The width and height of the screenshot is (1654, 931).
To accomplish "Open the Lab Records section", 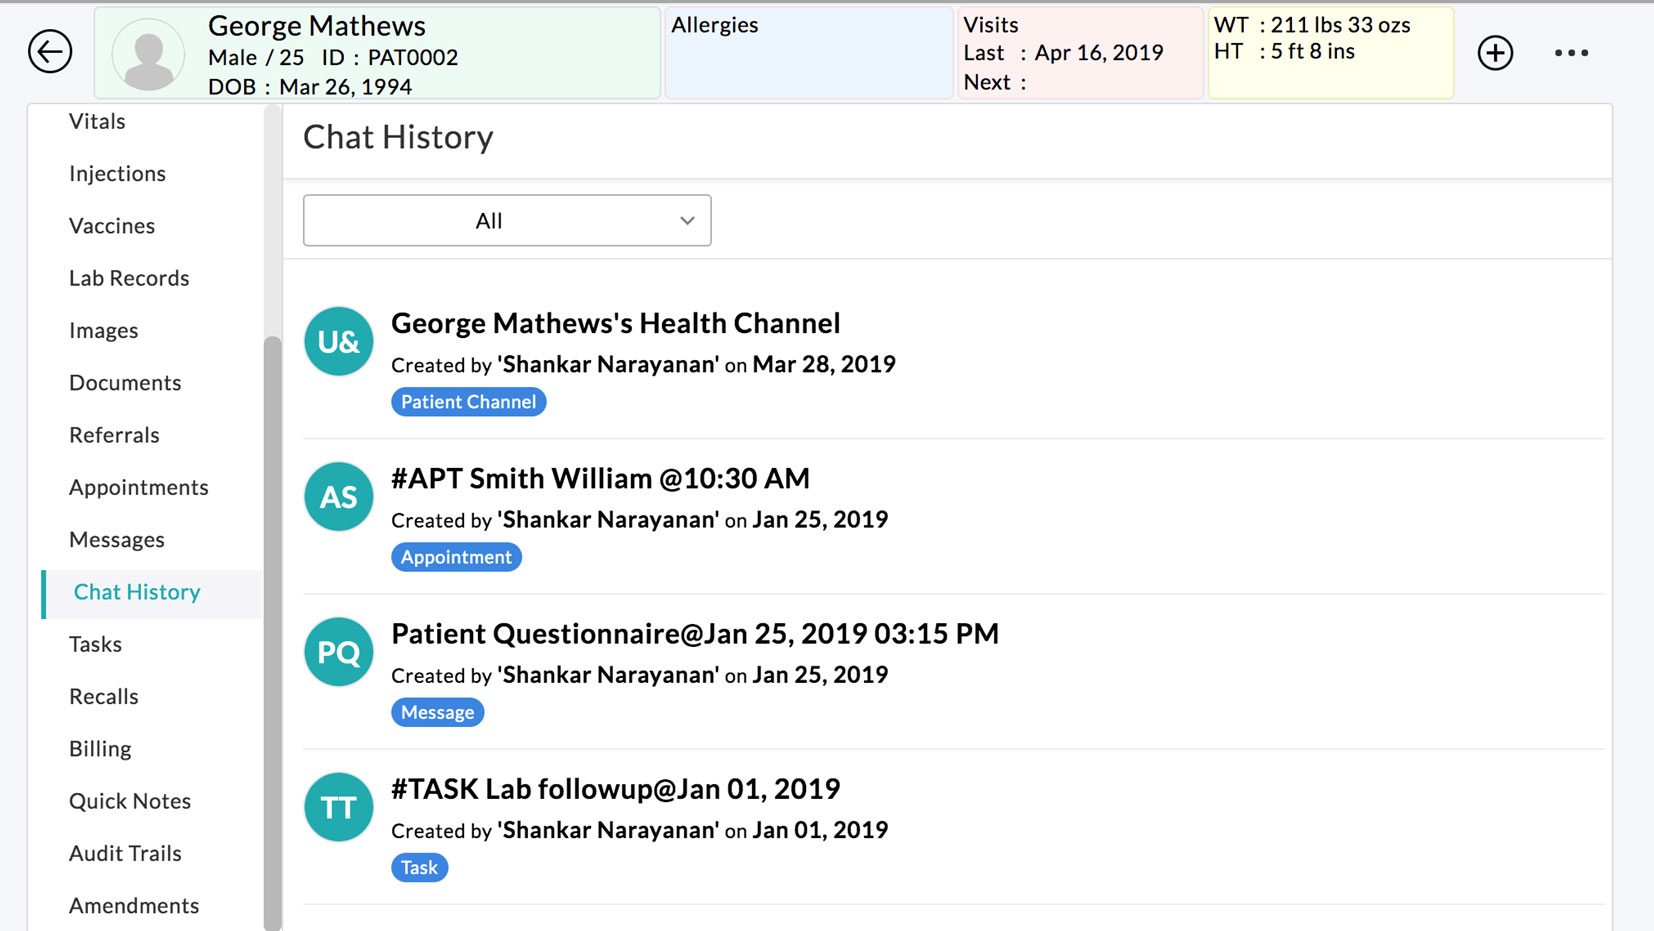I will (x=129, y=278).
